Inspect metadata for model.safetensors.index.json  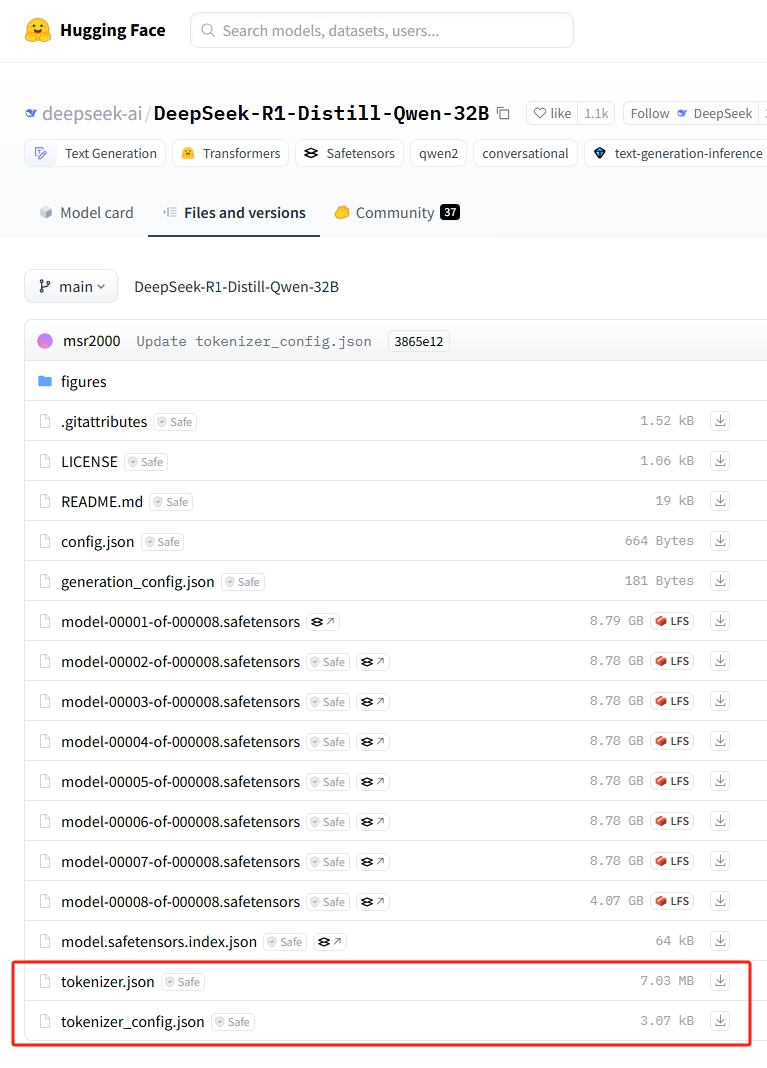point(330,942)
